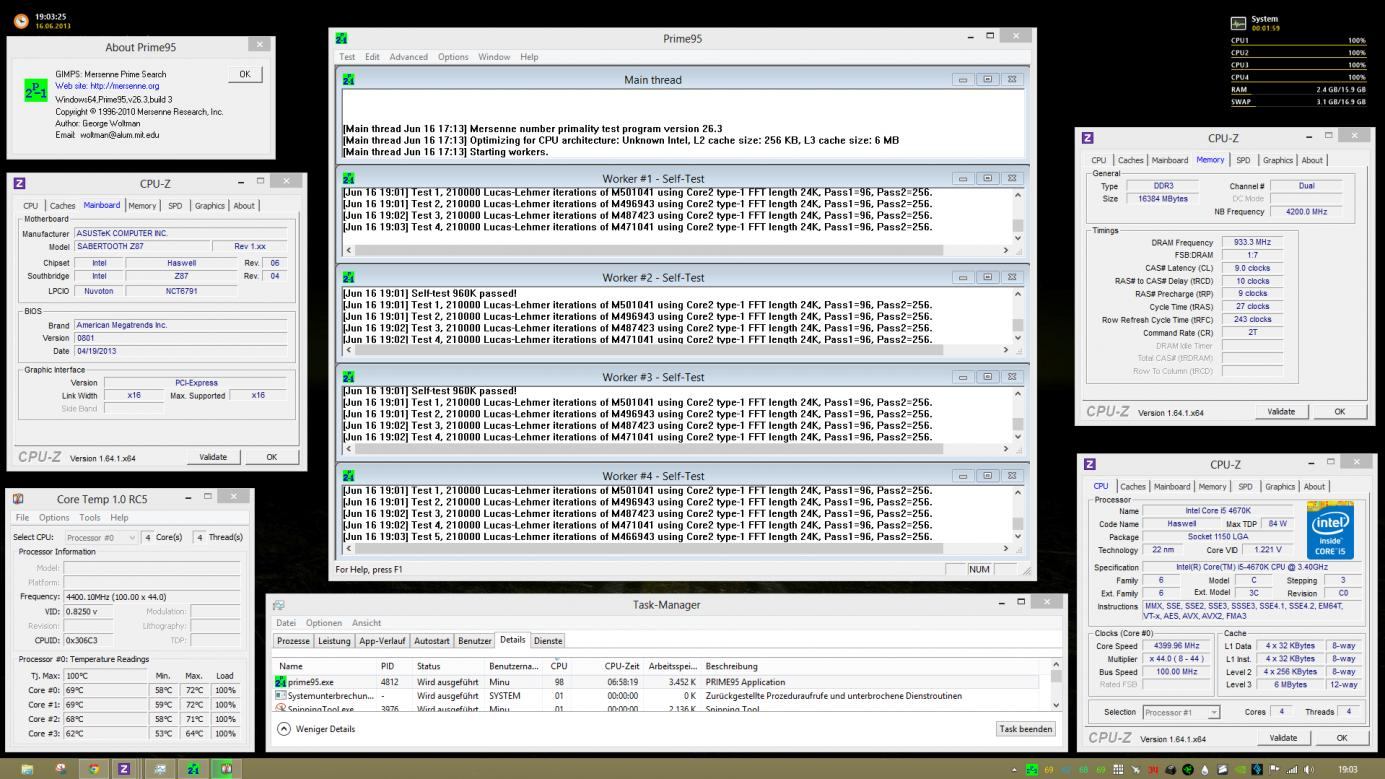Click the Worker #1 window icon
Screen dimensions: 1385x779
pos(349,178)
